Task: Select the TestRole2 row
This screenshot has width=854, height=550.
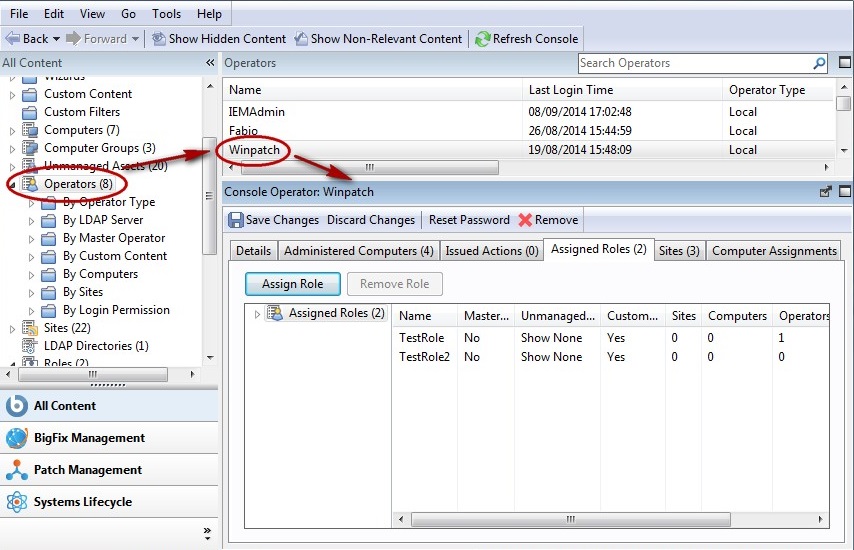Action: point(611,357)
